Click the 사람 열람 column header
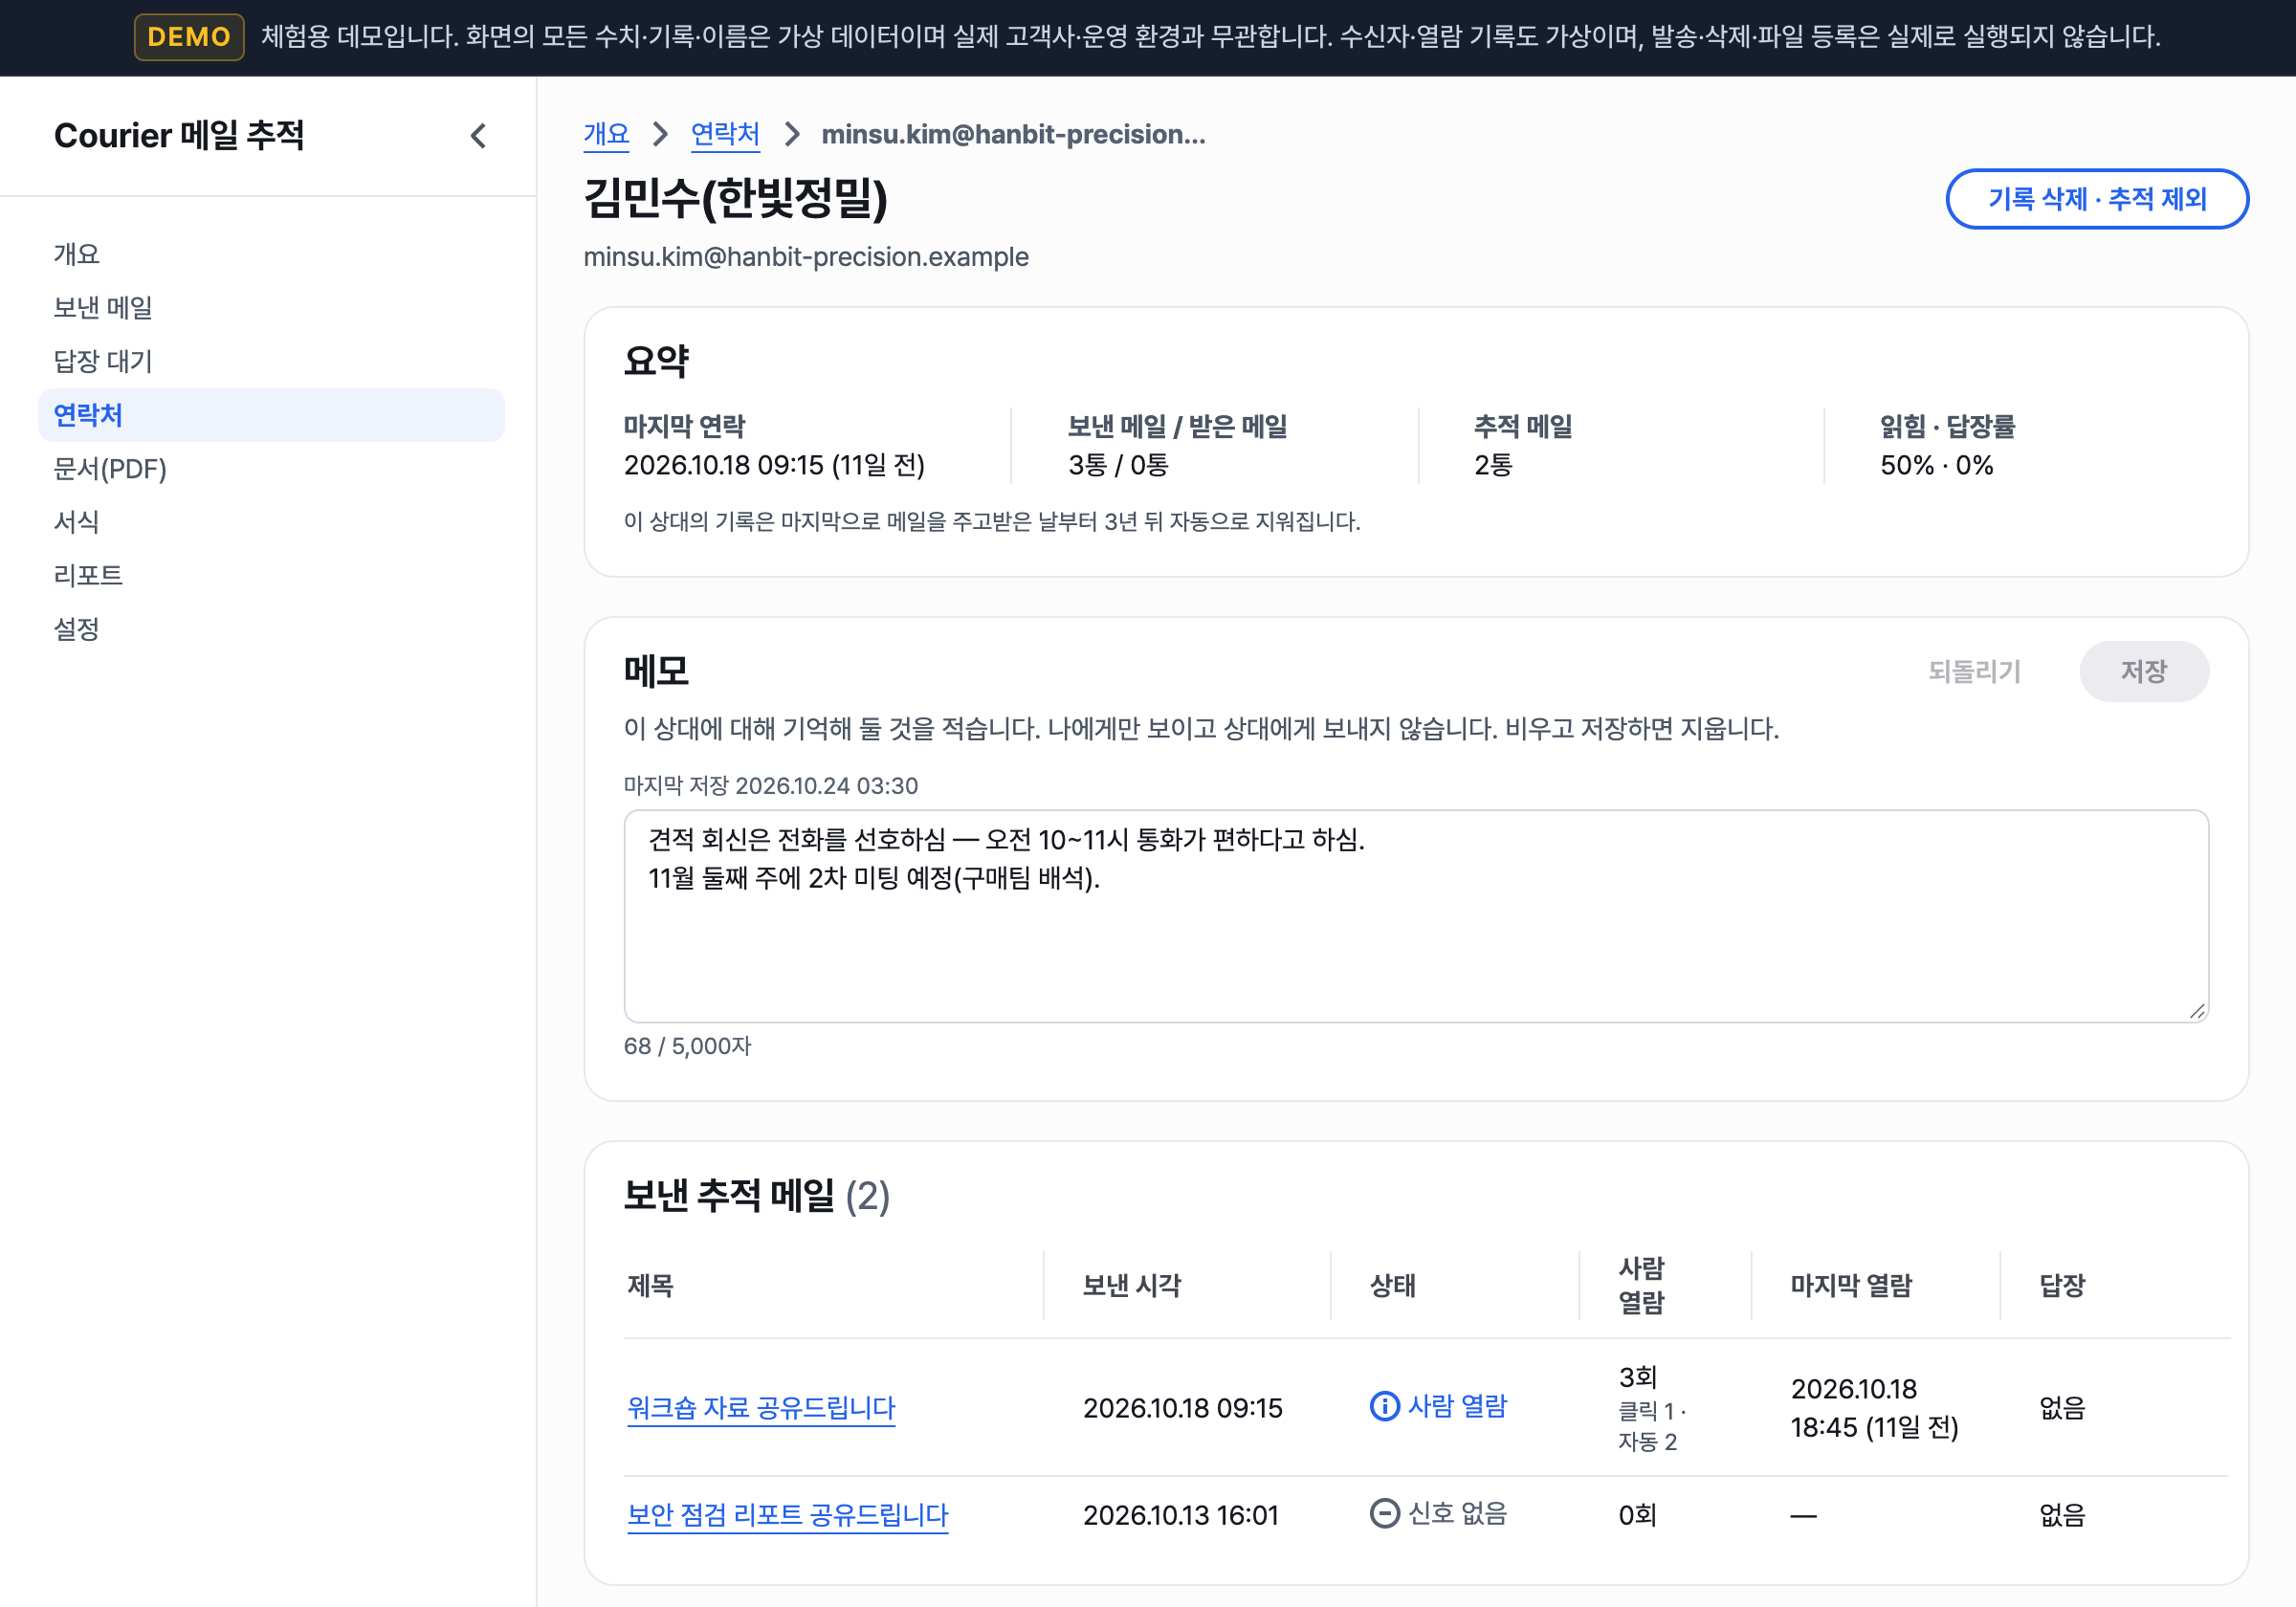This screenshot has height=1607, width=2296. (x=1642, y=1286)
